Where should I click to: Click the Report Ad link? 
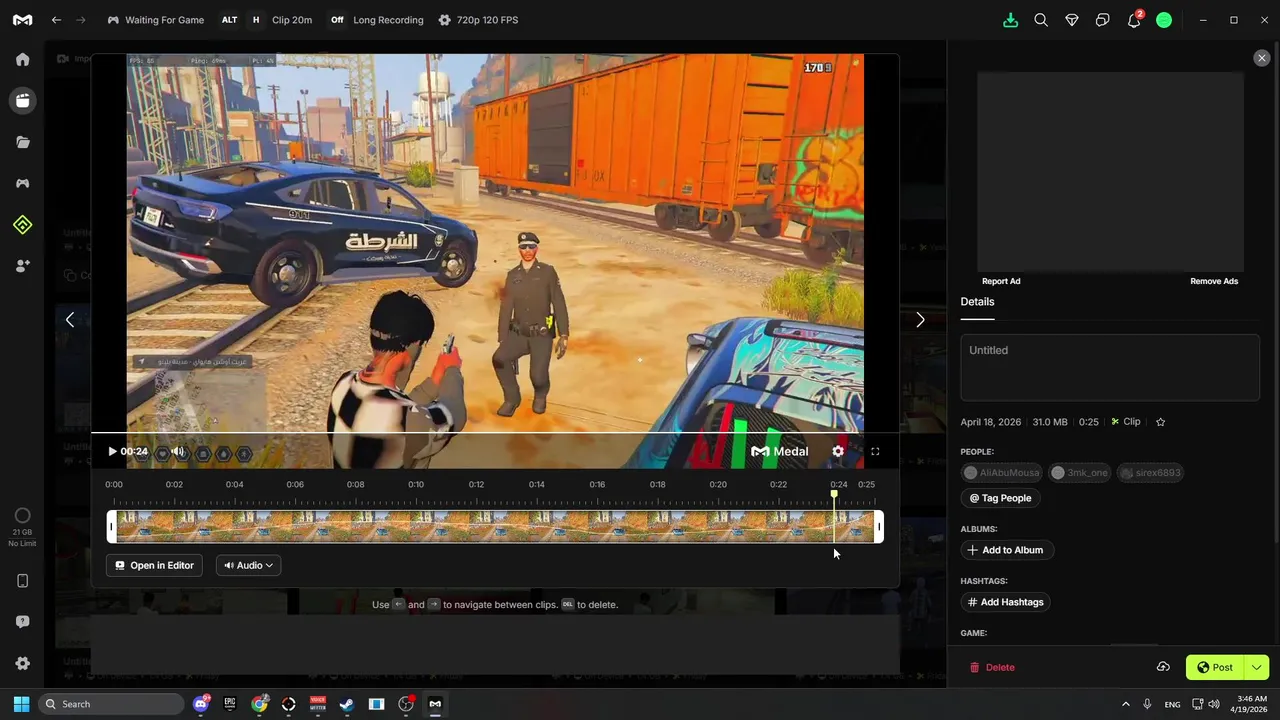tap(1001, 281)
